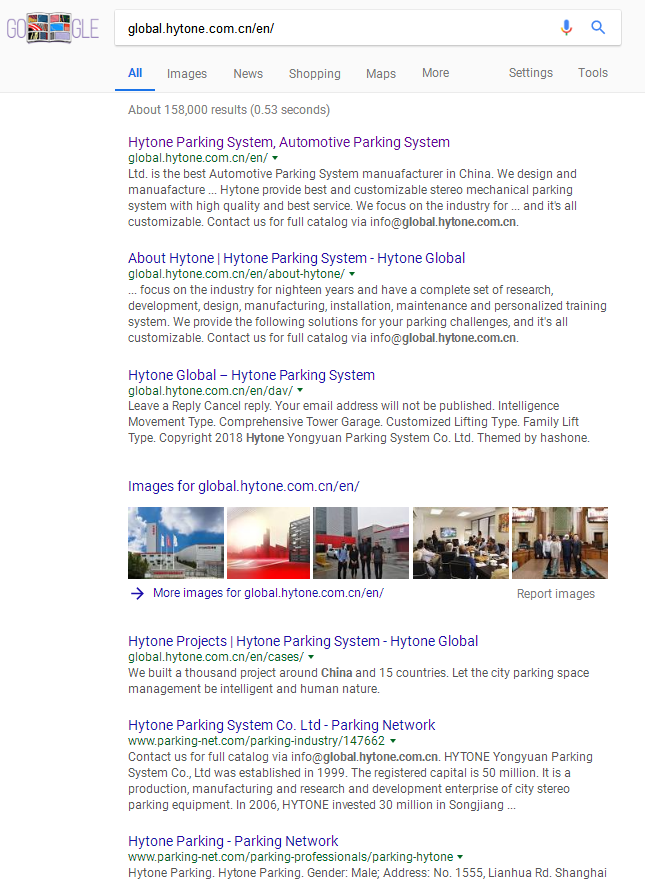
Task: Click More images for global.hytone.com.cn/en/
Action: tap(268, 593)
